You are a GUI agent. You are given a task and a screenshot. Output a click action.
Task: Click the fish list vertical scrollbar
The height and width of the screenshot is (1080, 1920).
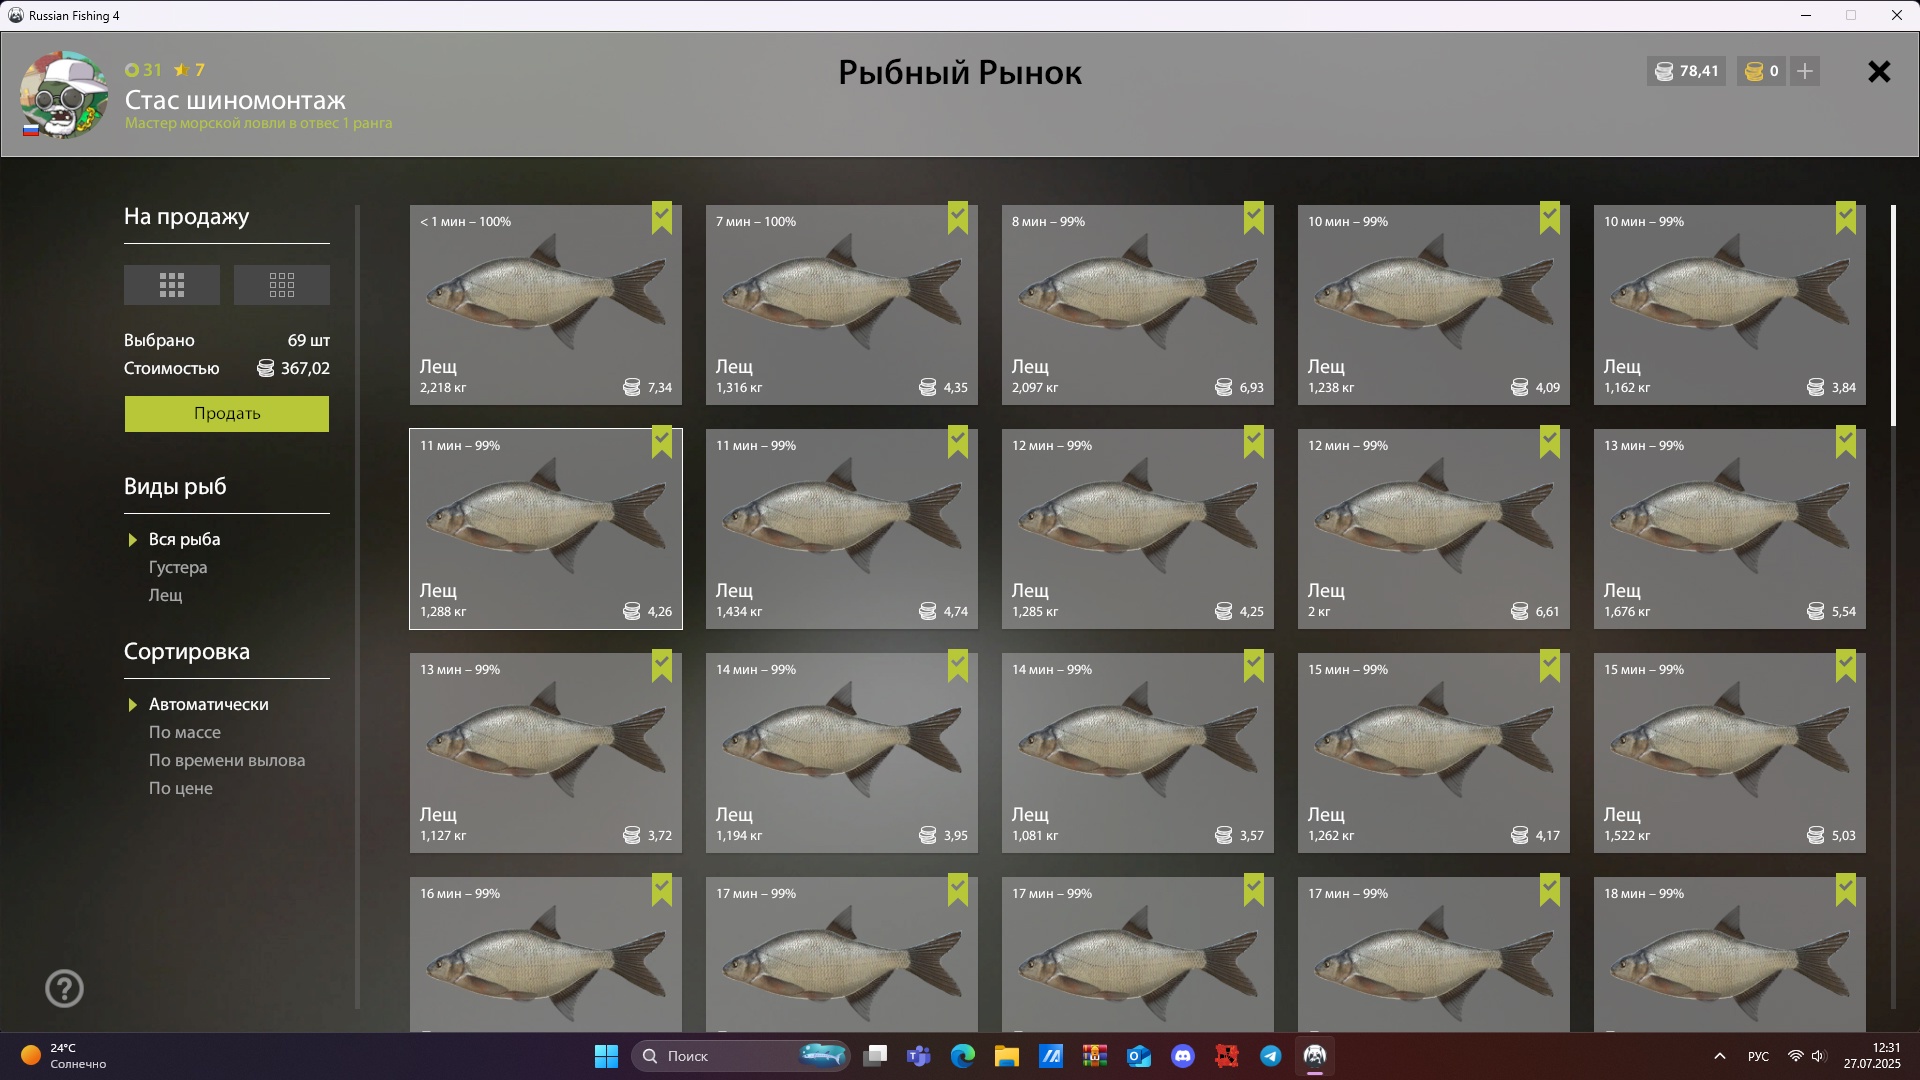click(x=1893, y=315)
